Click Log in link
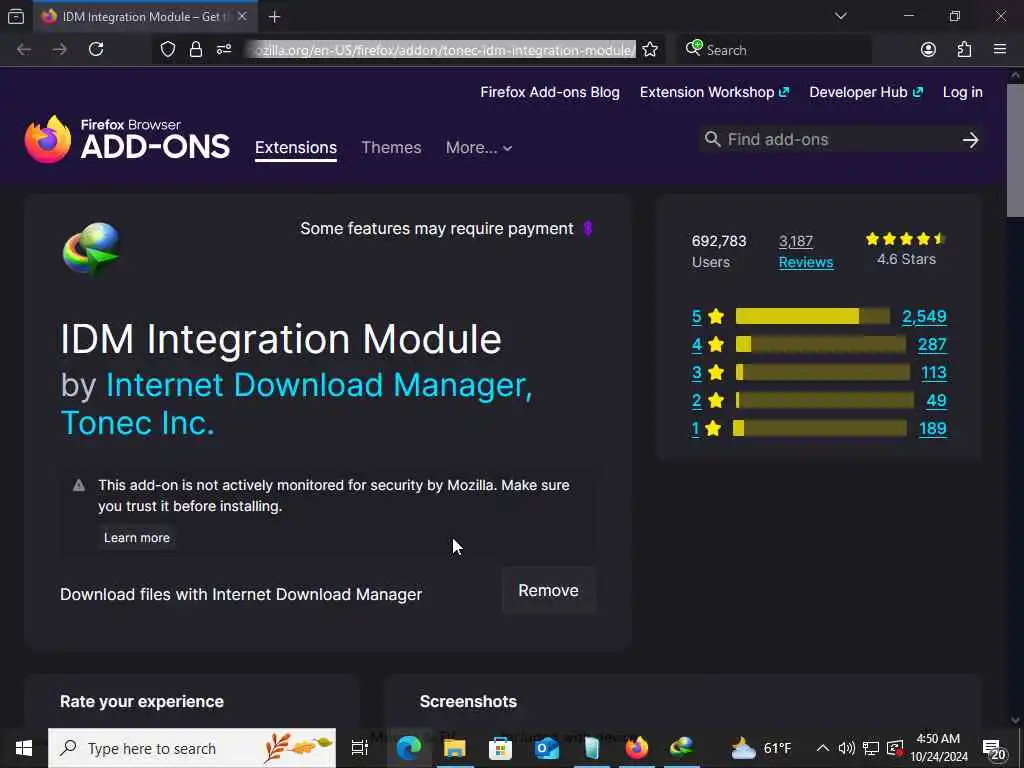The height and width of the screenshot is (768, 1024). pyautogui.click(x=963, y=92)
